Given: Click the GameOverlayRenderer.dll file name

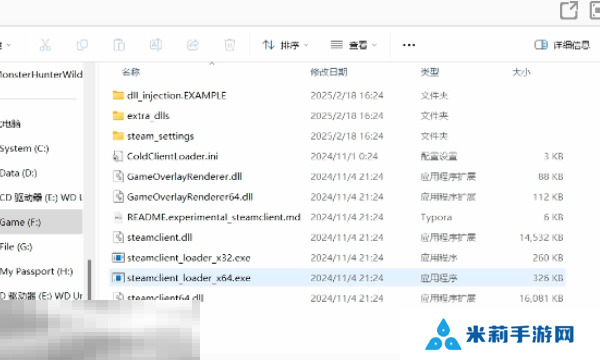Looking at the screenshot, I should click(x=184, y=176).
